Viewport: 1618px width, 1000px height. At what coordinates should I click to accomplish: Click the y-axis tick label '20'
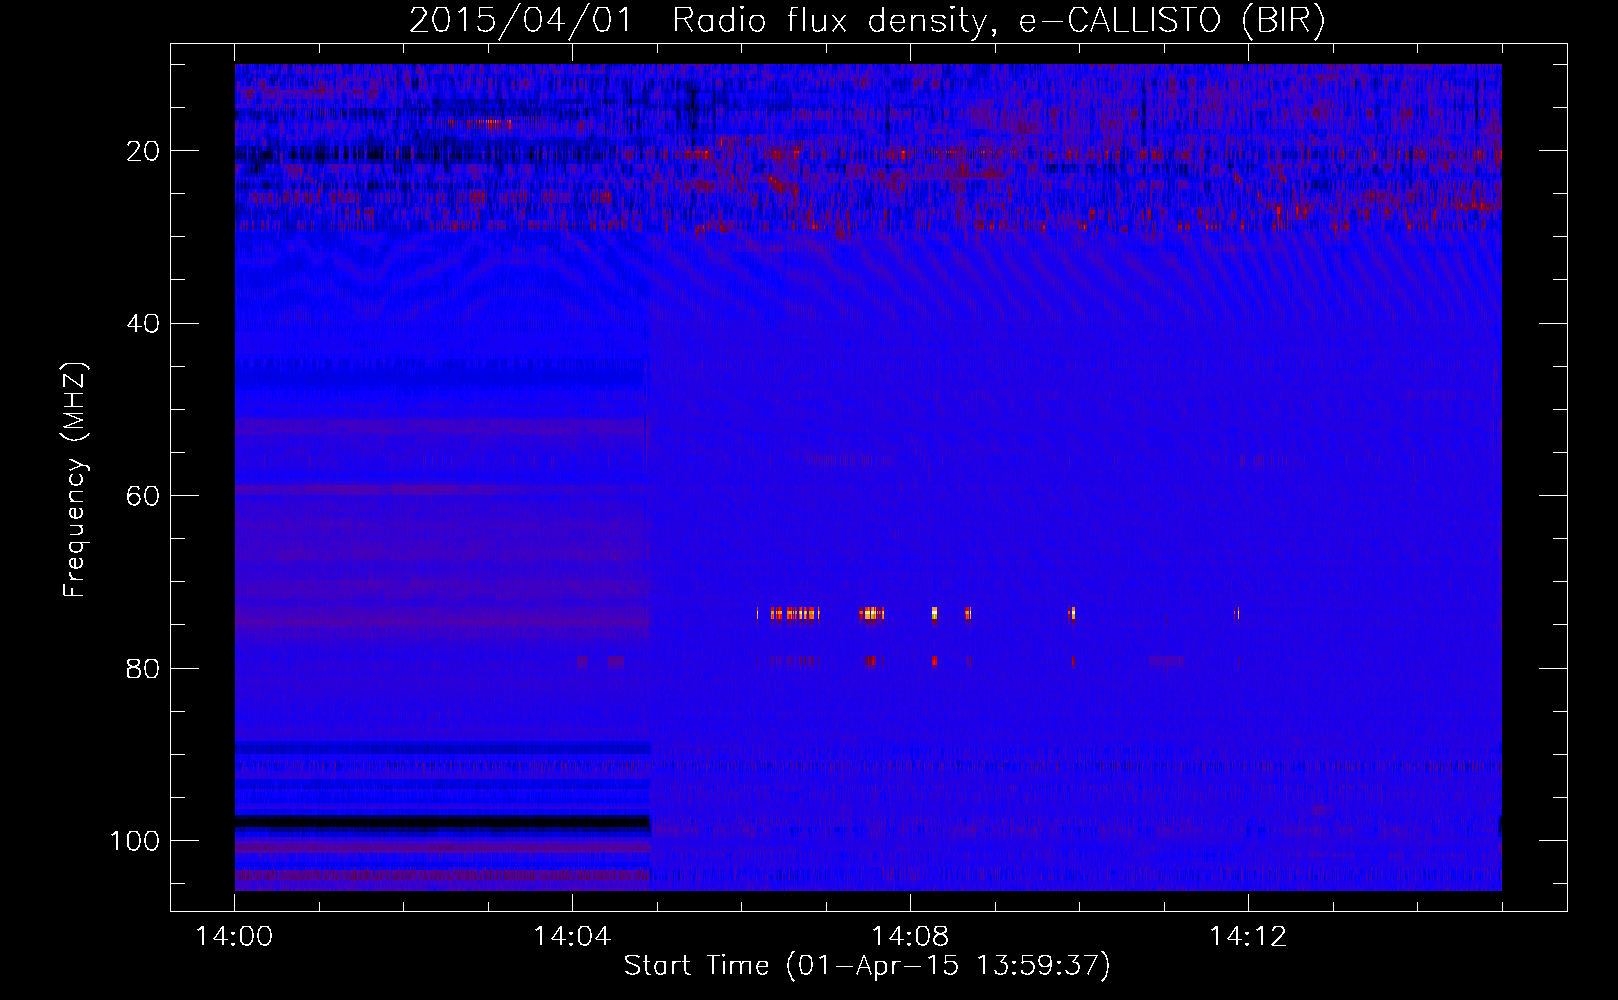click(143, 151)
